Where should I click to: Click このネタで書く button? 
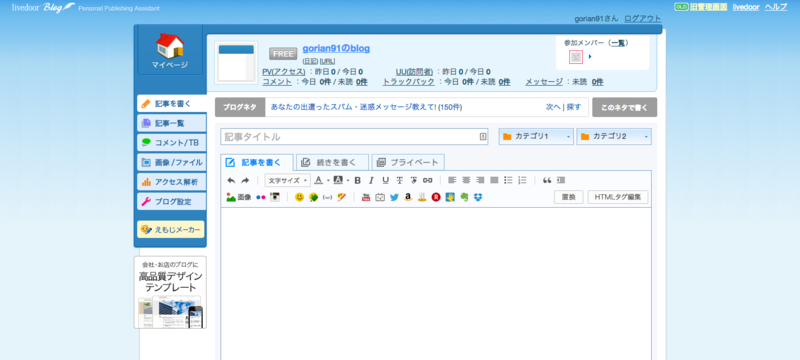624,108
